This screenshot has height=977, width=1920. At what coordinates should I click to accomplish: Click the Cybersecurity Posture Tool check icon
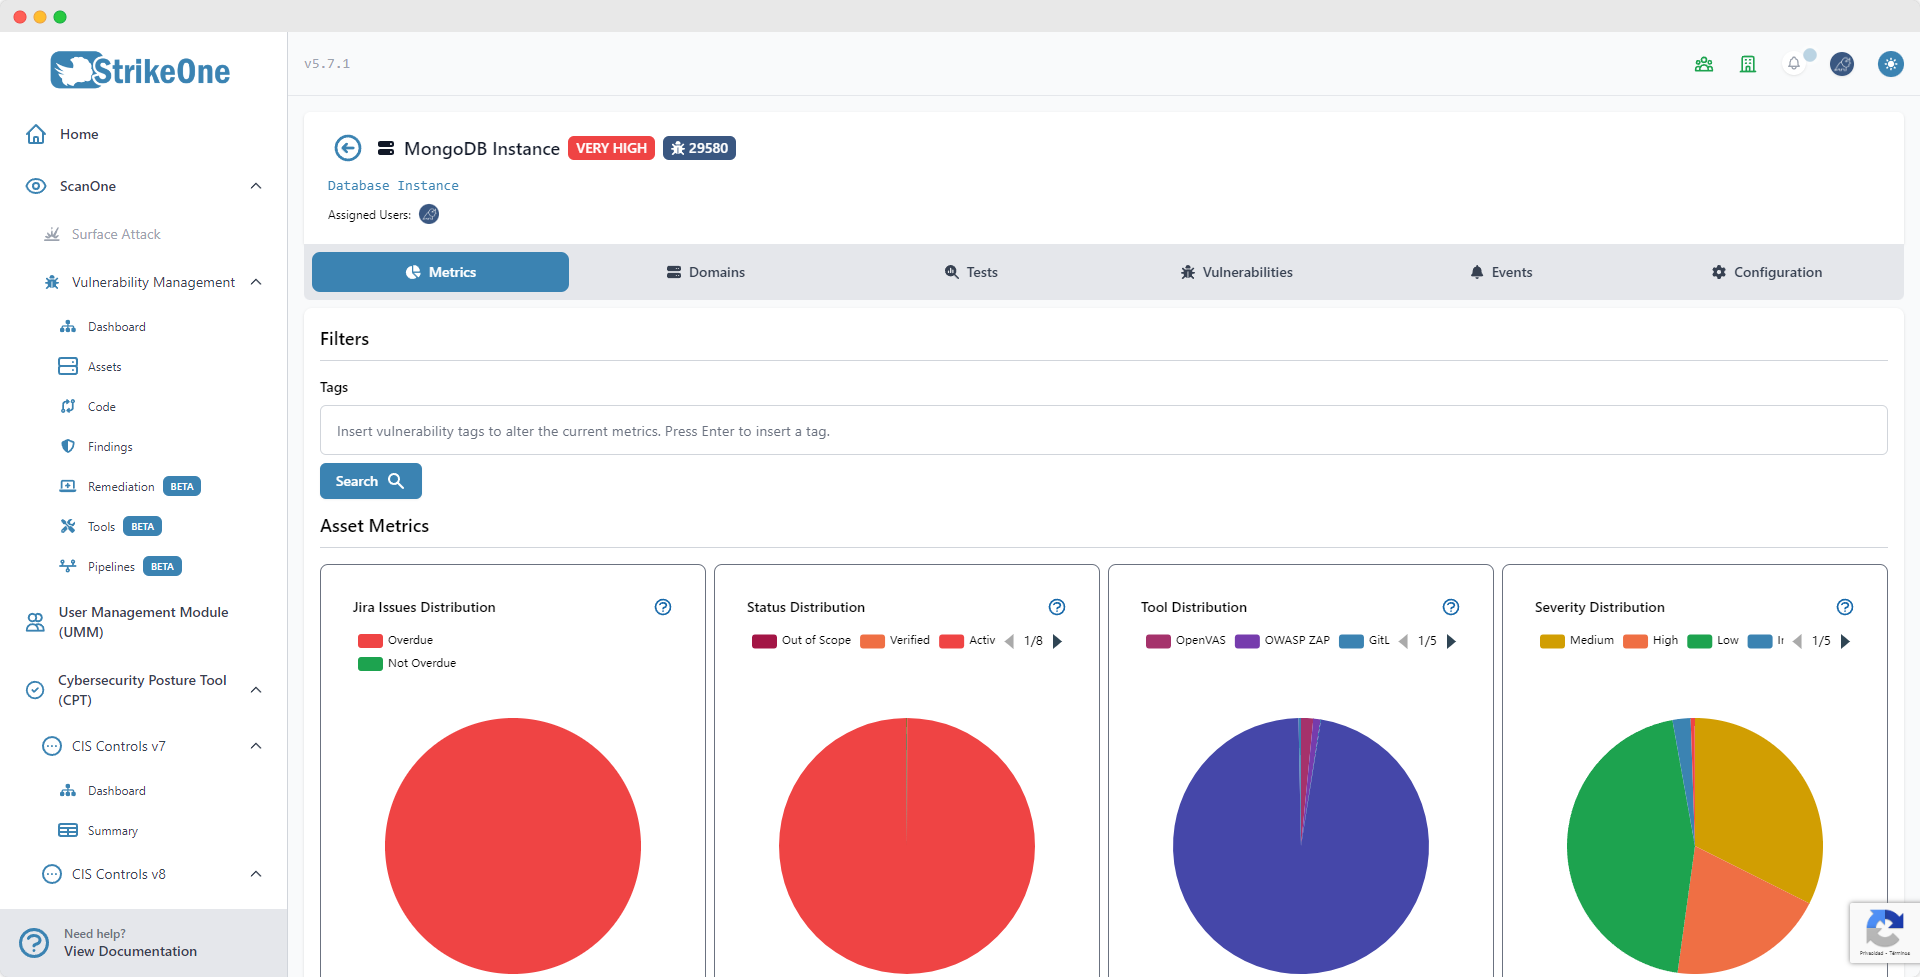[35, 690]
